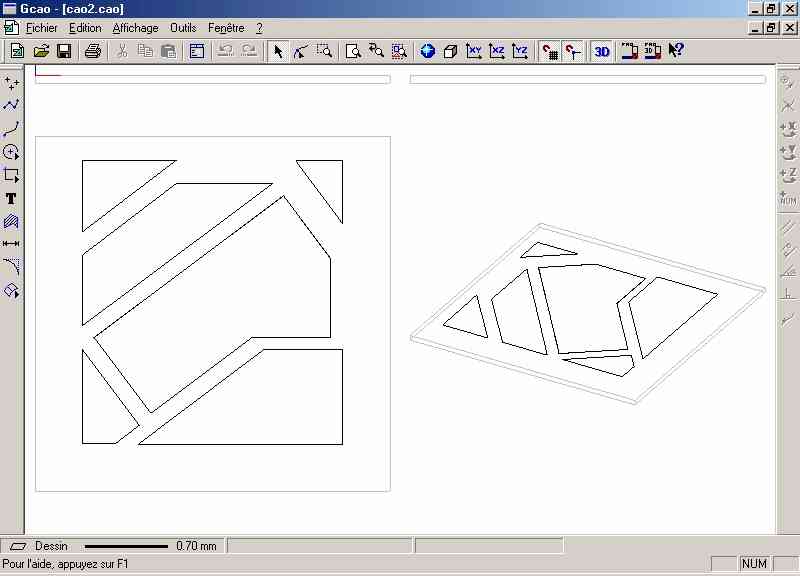
Task: Toggle magnet snap to grid
Action: (x=549, y=51)
